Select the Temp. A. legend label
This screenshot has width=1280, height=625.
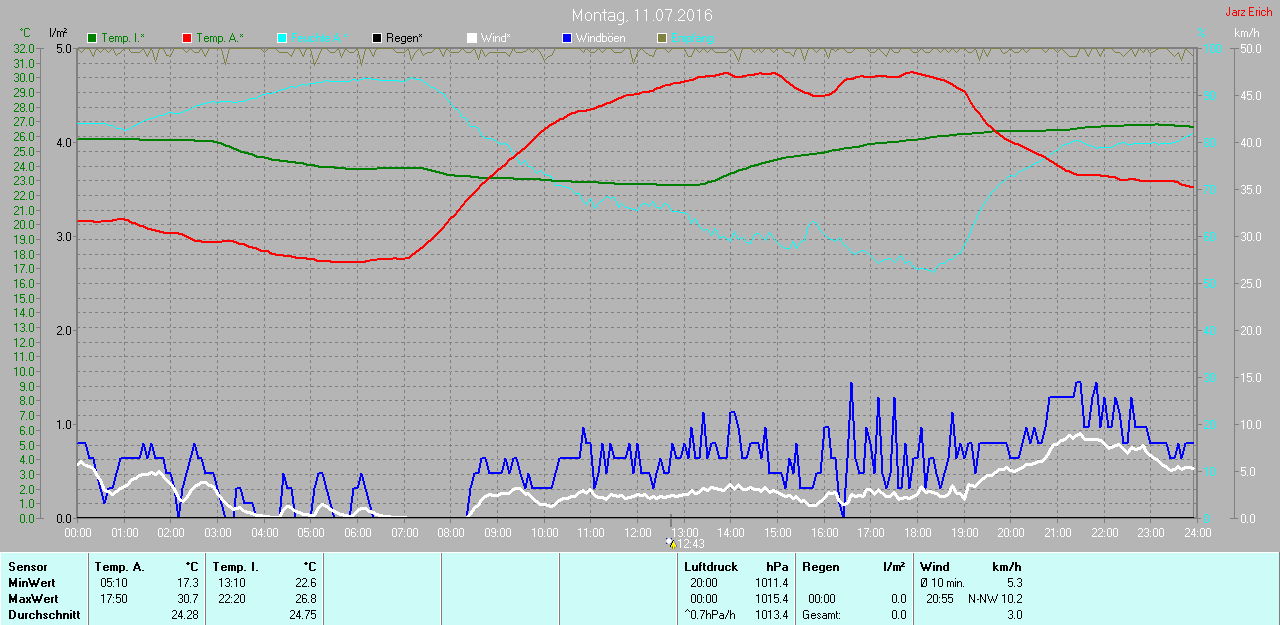tap(220, 38)
